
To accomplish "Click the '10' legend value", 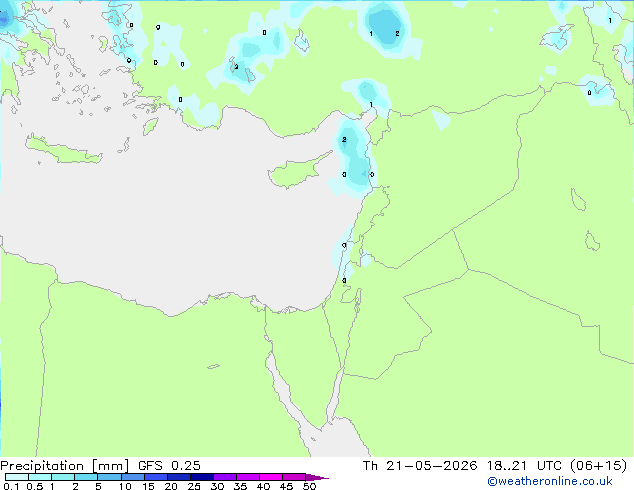I will (x=125, y=486).
